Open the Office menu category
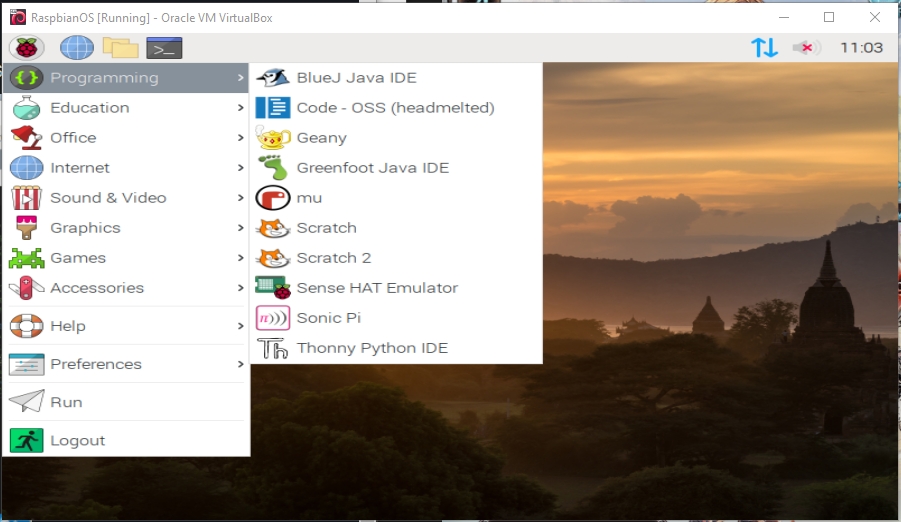The width and height of the screenshot is (901, 522). tap(73, 138)
